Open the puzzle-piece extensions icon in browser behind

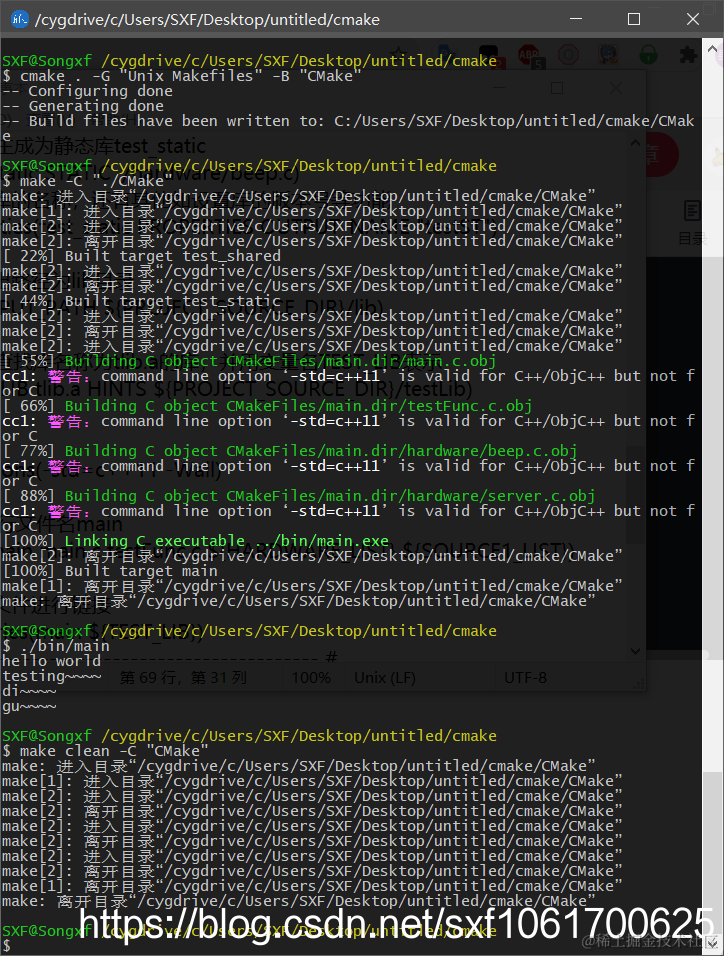pyautogui.click(x=687, y=55)
